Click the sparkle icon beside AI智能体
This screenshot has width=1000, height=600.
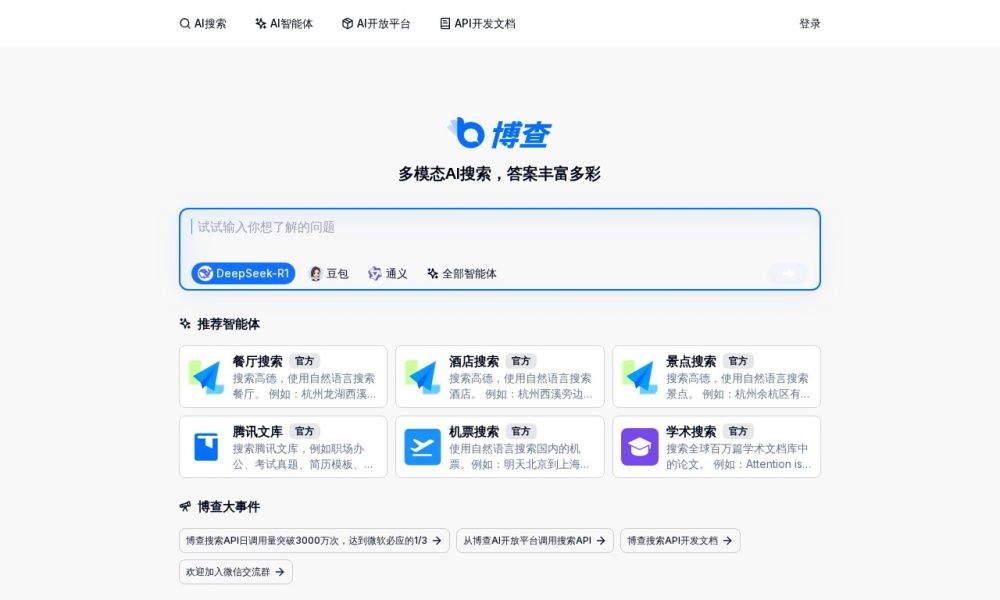(260, 24)
